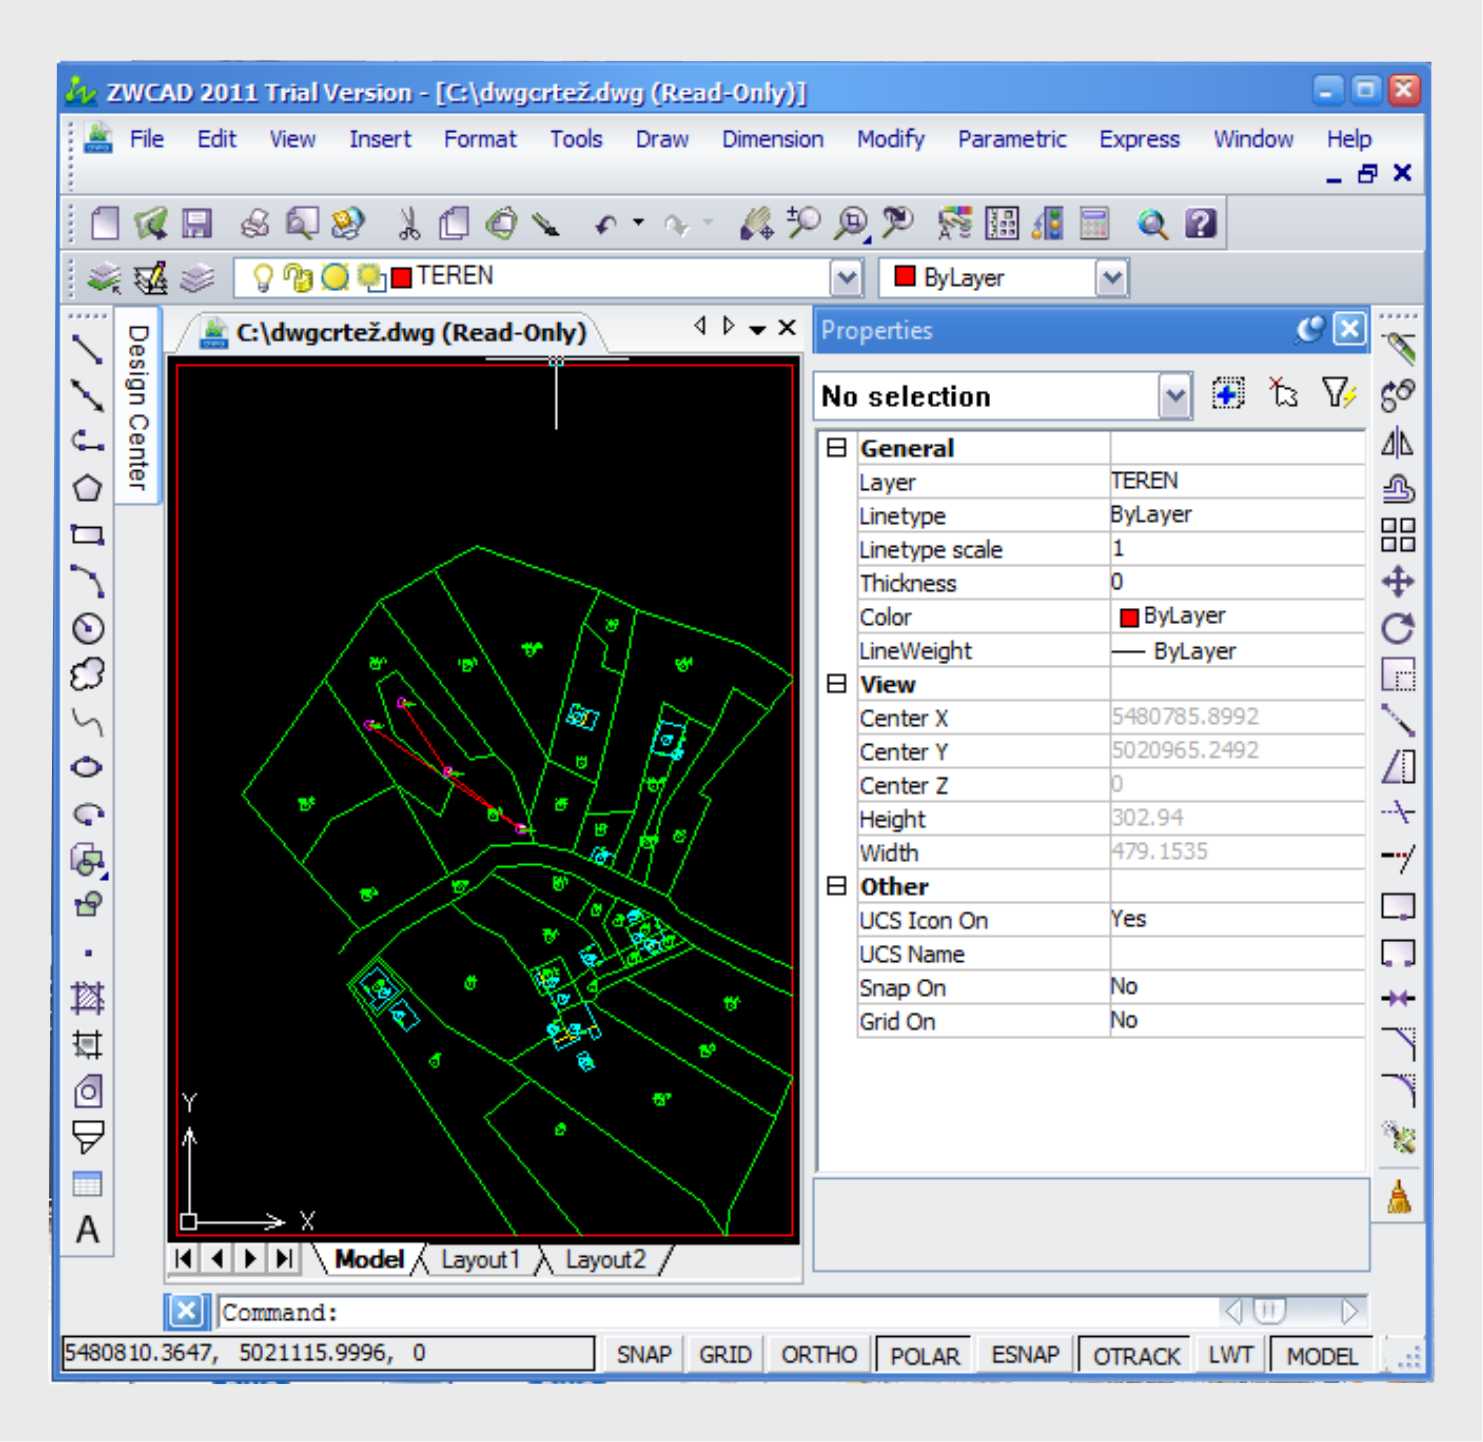Open the File menu
Image resolution: width=1483 pixels, height=1442 pixels.
tap(147, 139)
